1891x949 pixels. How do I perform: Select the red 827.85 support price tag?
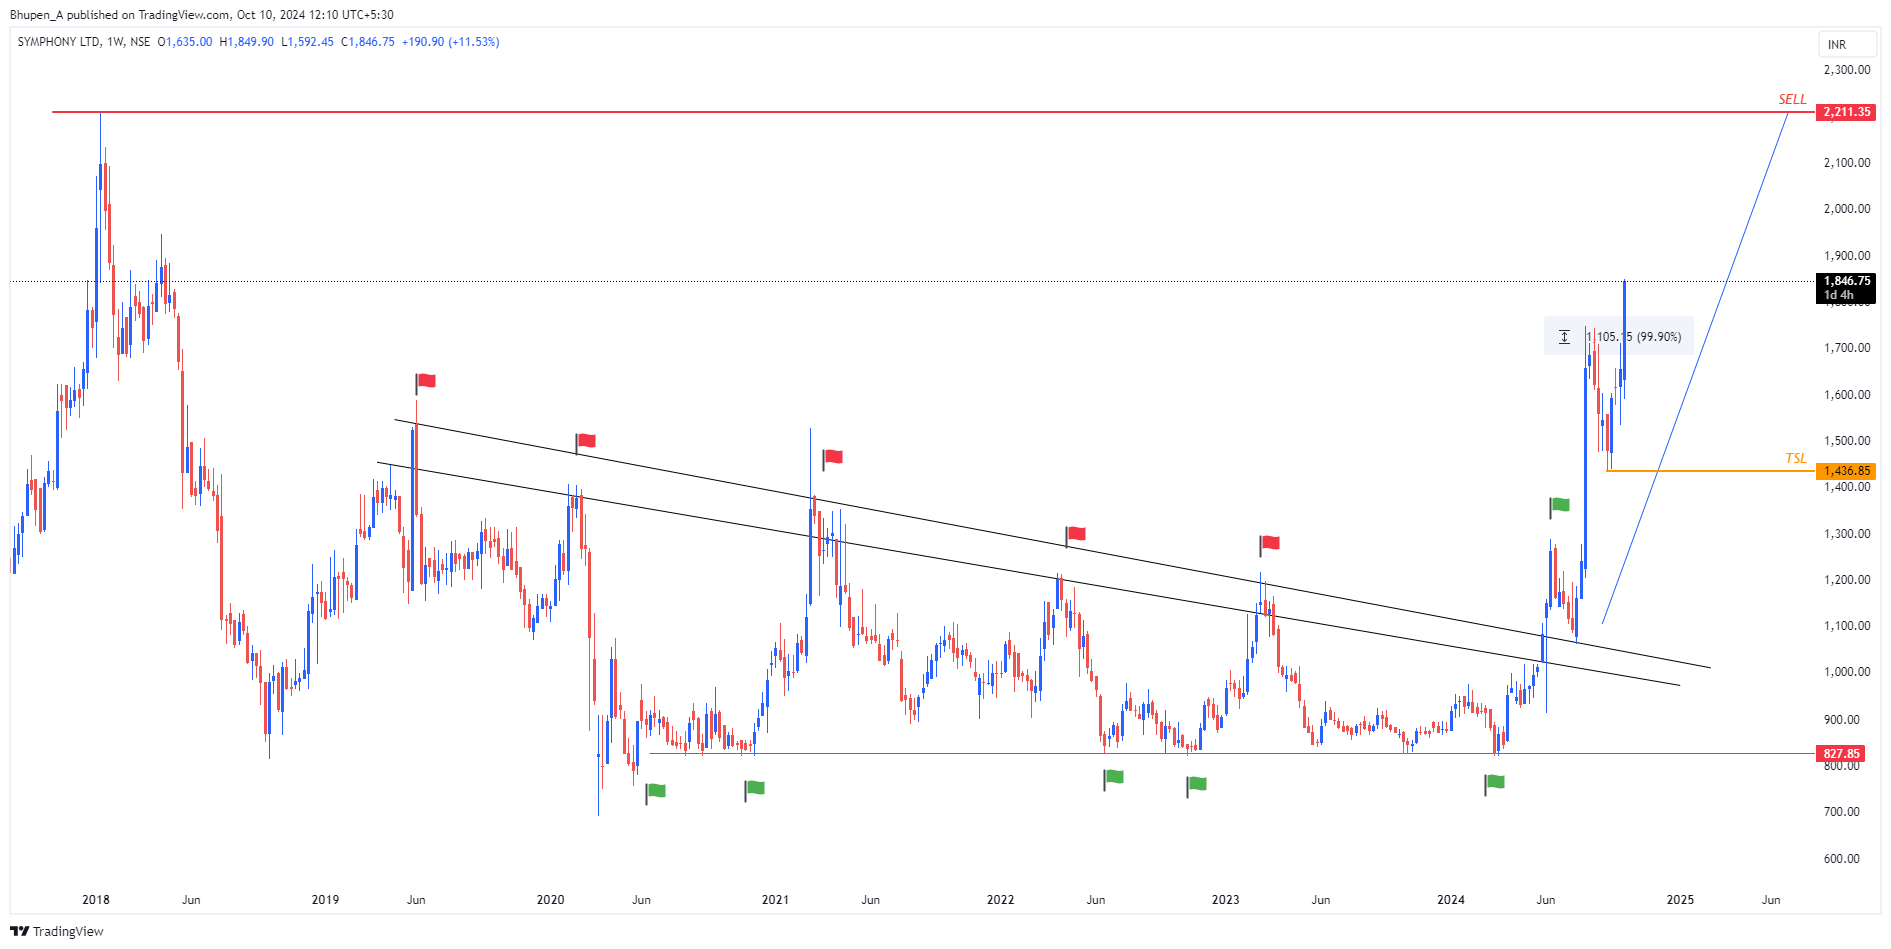[1841, 754]
